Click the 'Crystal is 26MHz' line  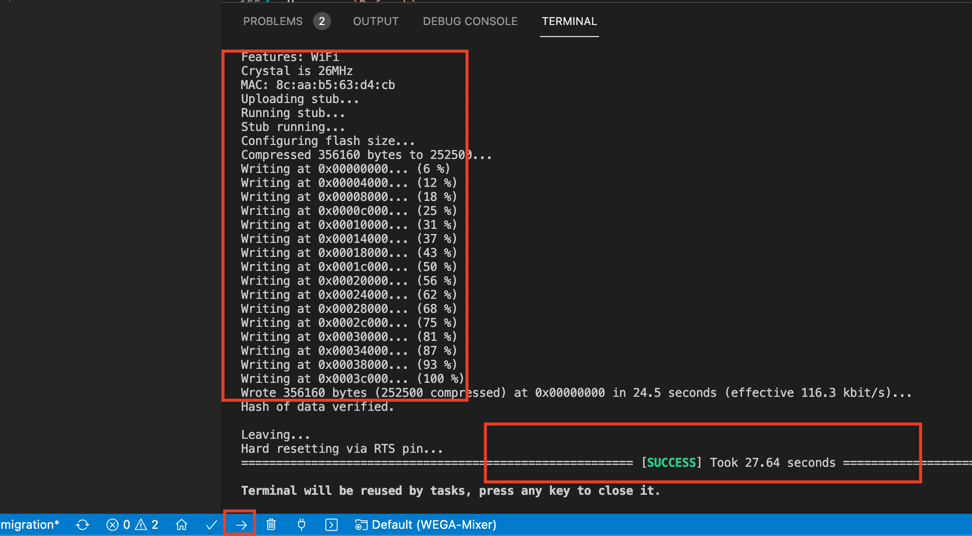point(297,71)
